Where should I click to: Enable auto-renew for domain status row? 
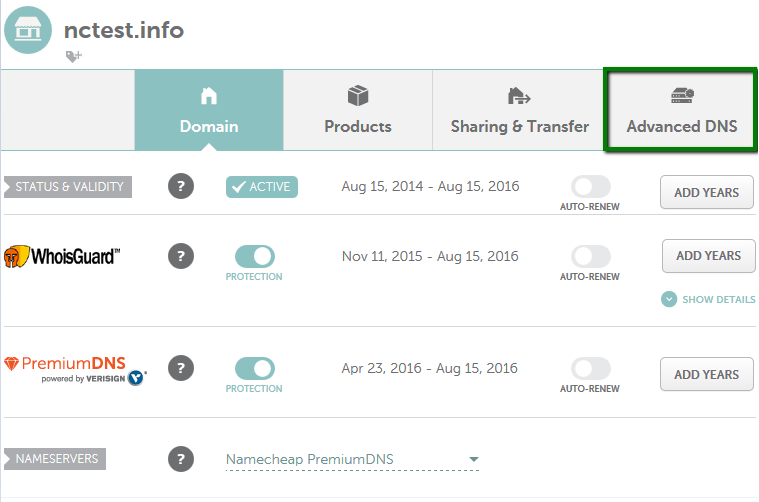pos(590,186)
